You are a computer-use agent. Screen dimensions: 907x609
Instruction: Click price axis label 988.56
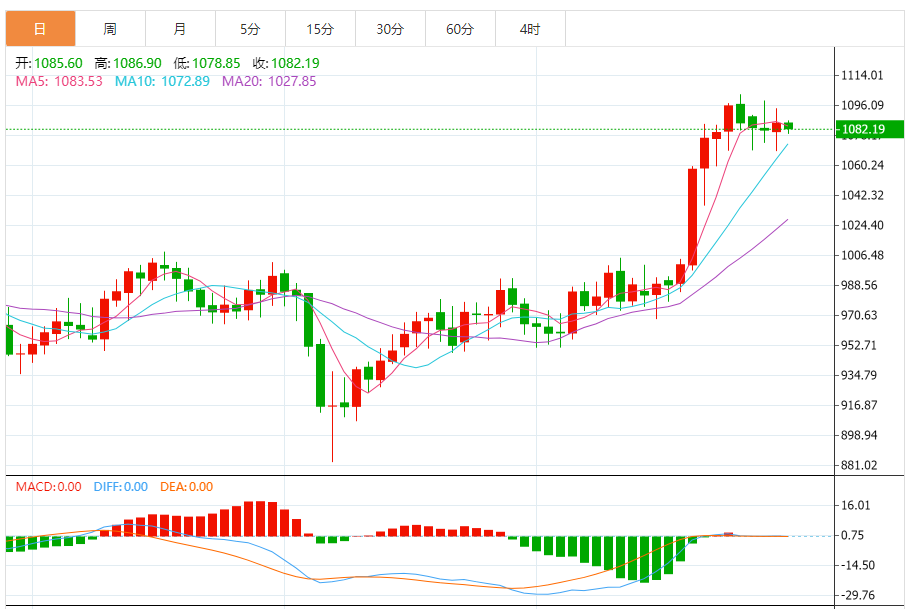point(859,285)
